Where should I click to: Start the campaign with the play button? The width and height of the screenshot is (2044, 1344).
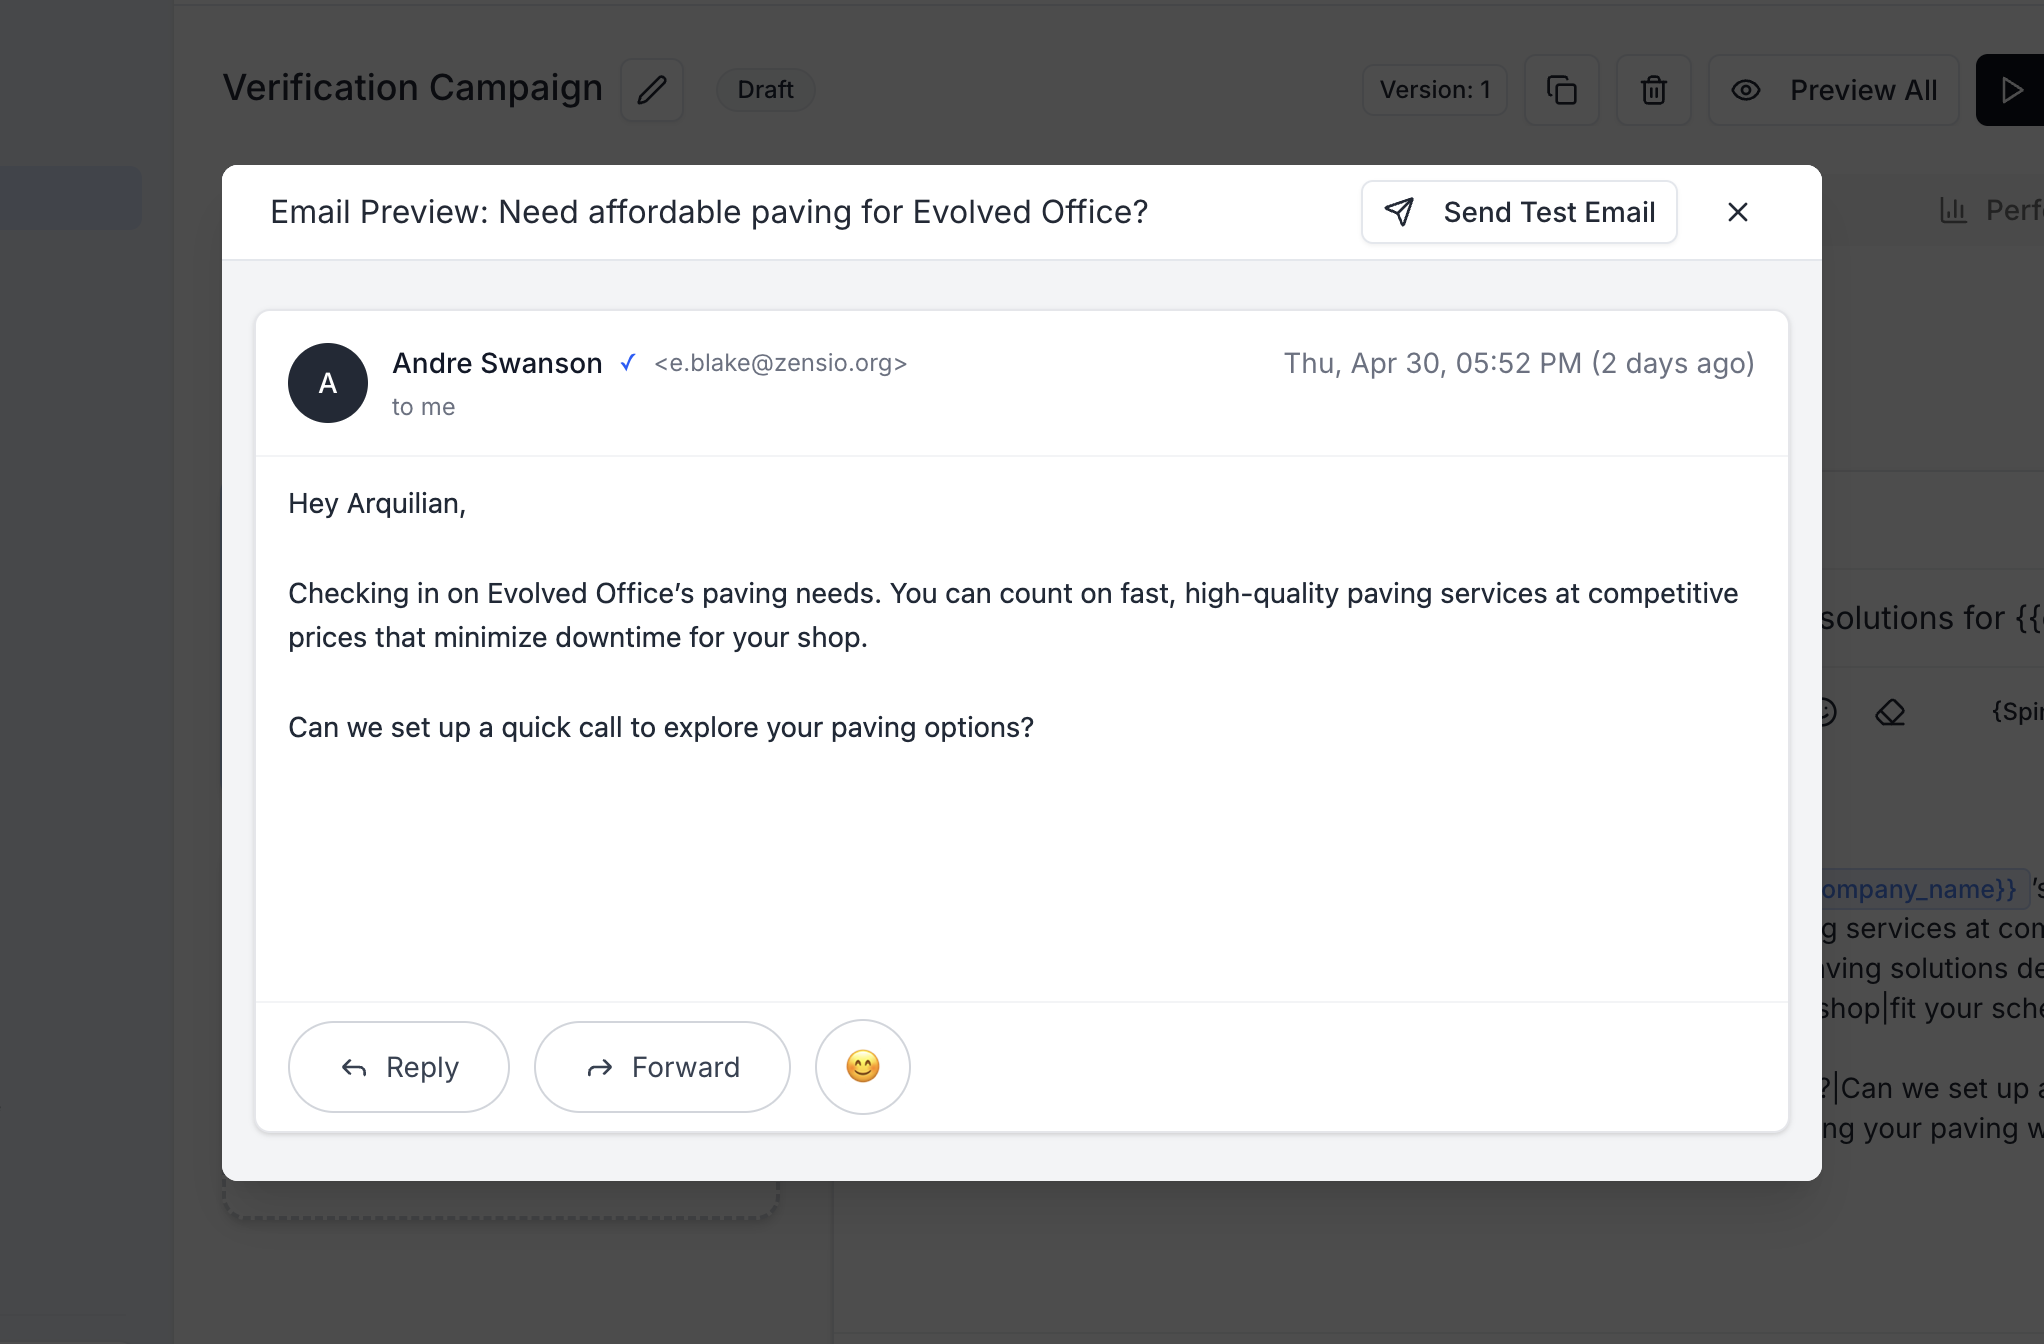2010,90
